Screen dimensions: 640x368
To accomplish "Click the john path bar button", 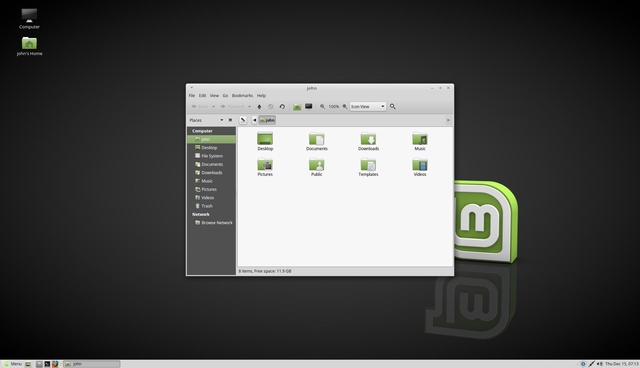I will [267, 120].
